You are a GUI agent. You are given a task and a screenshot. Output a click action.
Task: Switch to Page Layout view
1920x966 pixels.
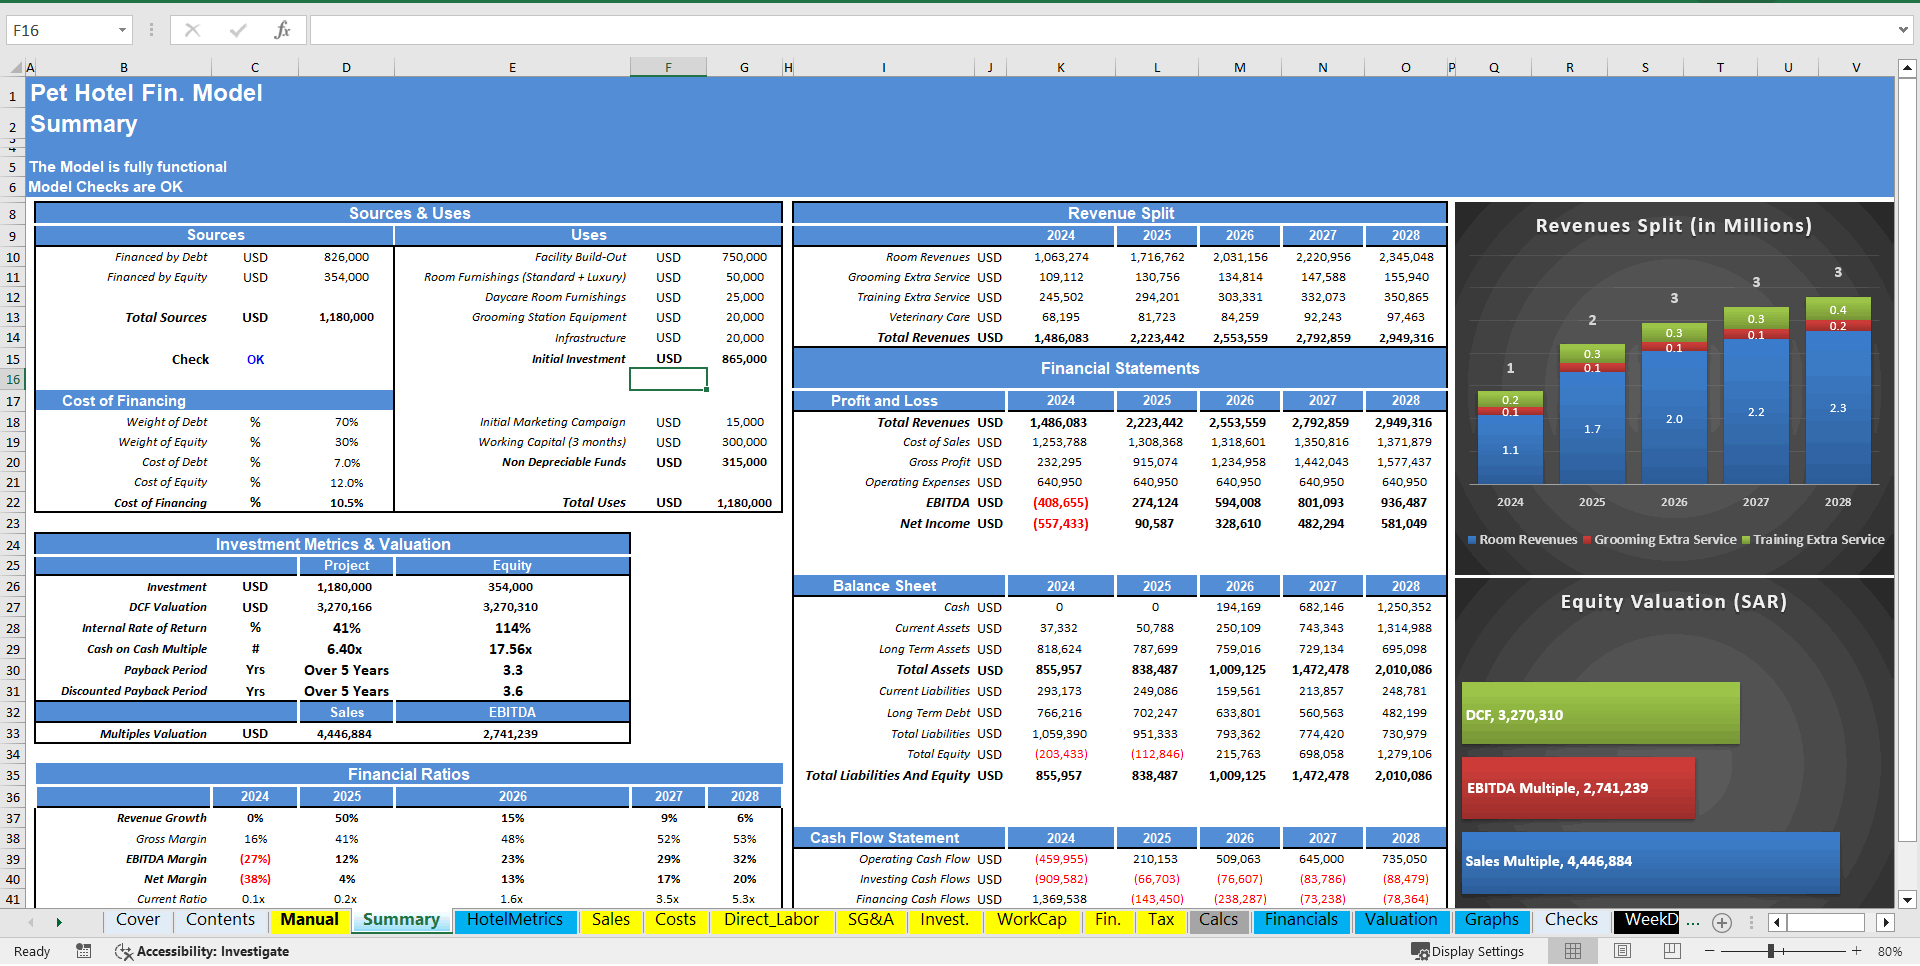coord(1622,951)
